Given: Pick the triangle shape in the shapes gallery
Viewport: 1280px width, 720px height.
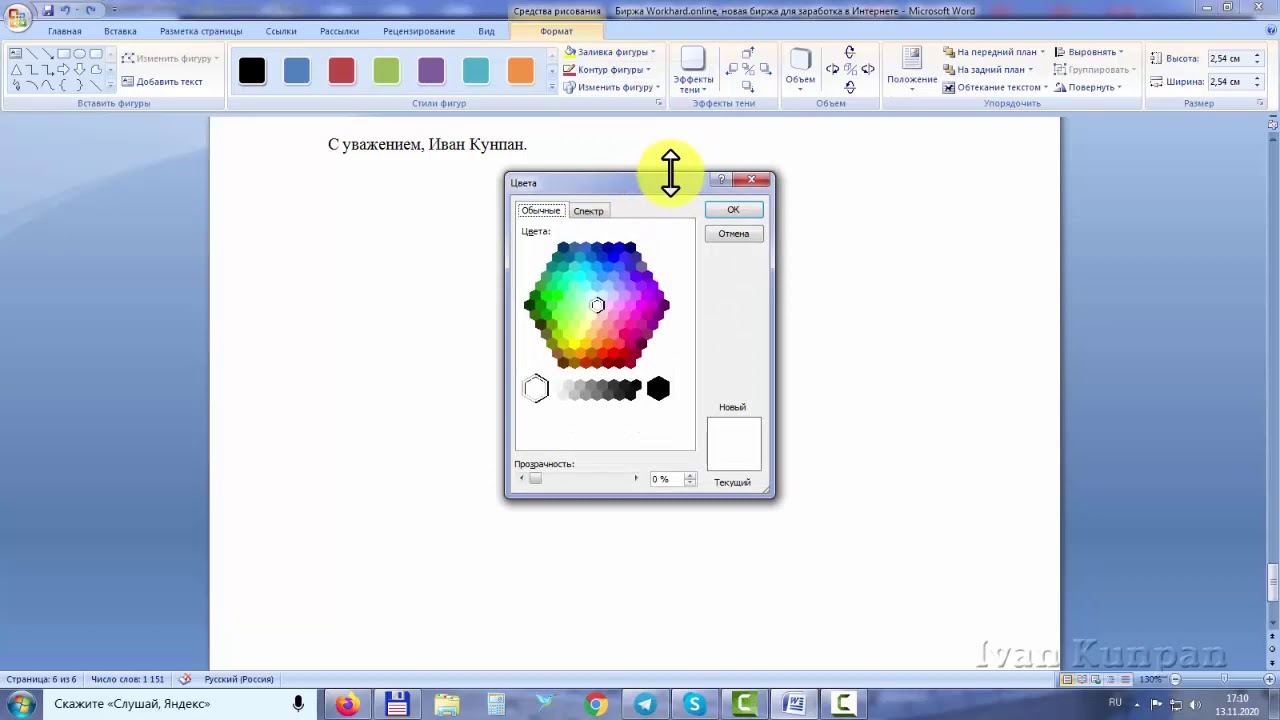Looking at the screenshot, I should click(16, 70).
